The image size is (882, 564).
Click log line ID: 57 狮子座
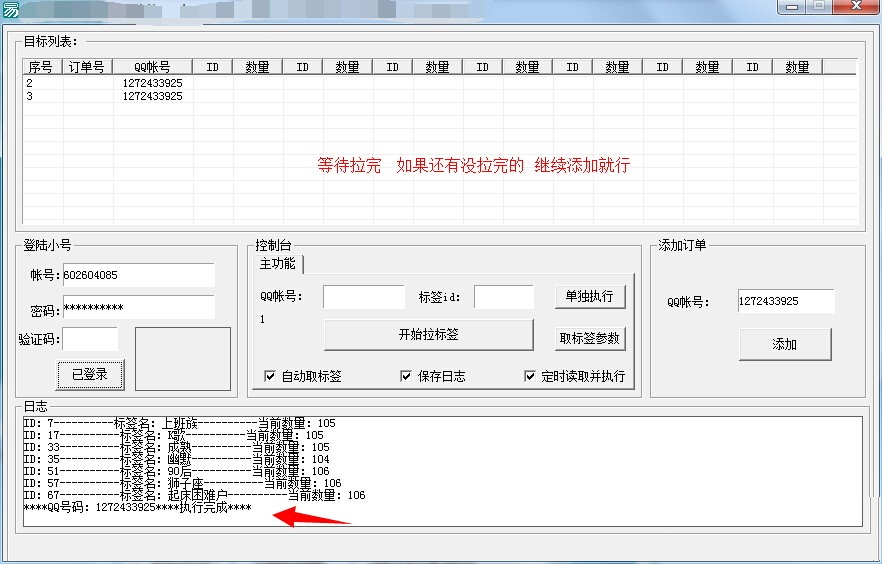click(x=183, y=483)
